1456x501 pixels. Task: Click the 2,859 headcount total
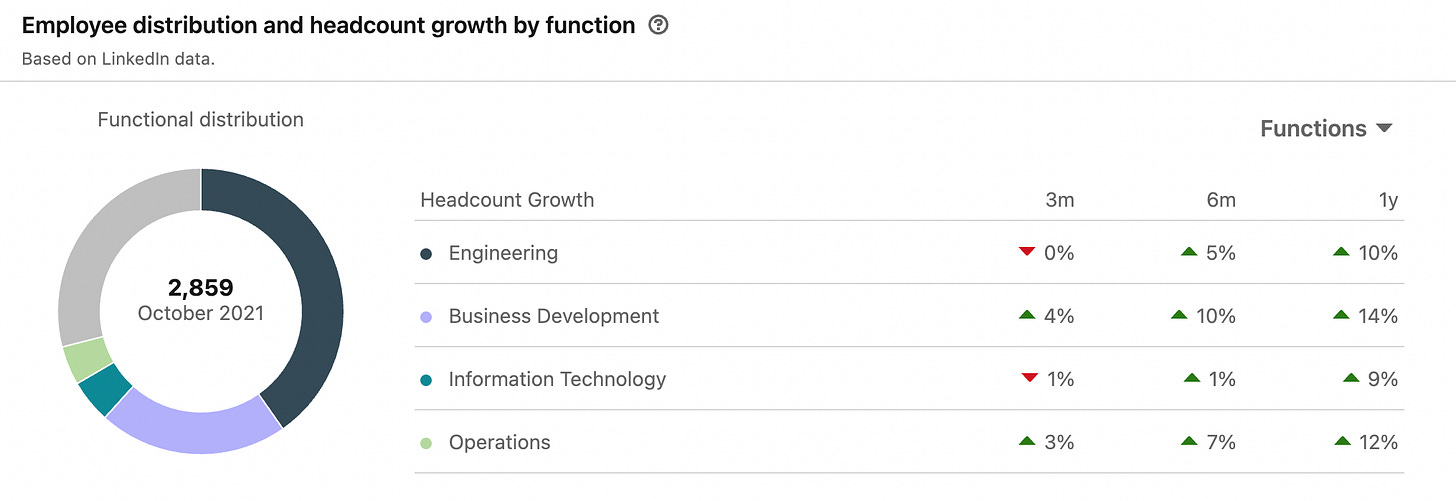click(x=200, y=288)
